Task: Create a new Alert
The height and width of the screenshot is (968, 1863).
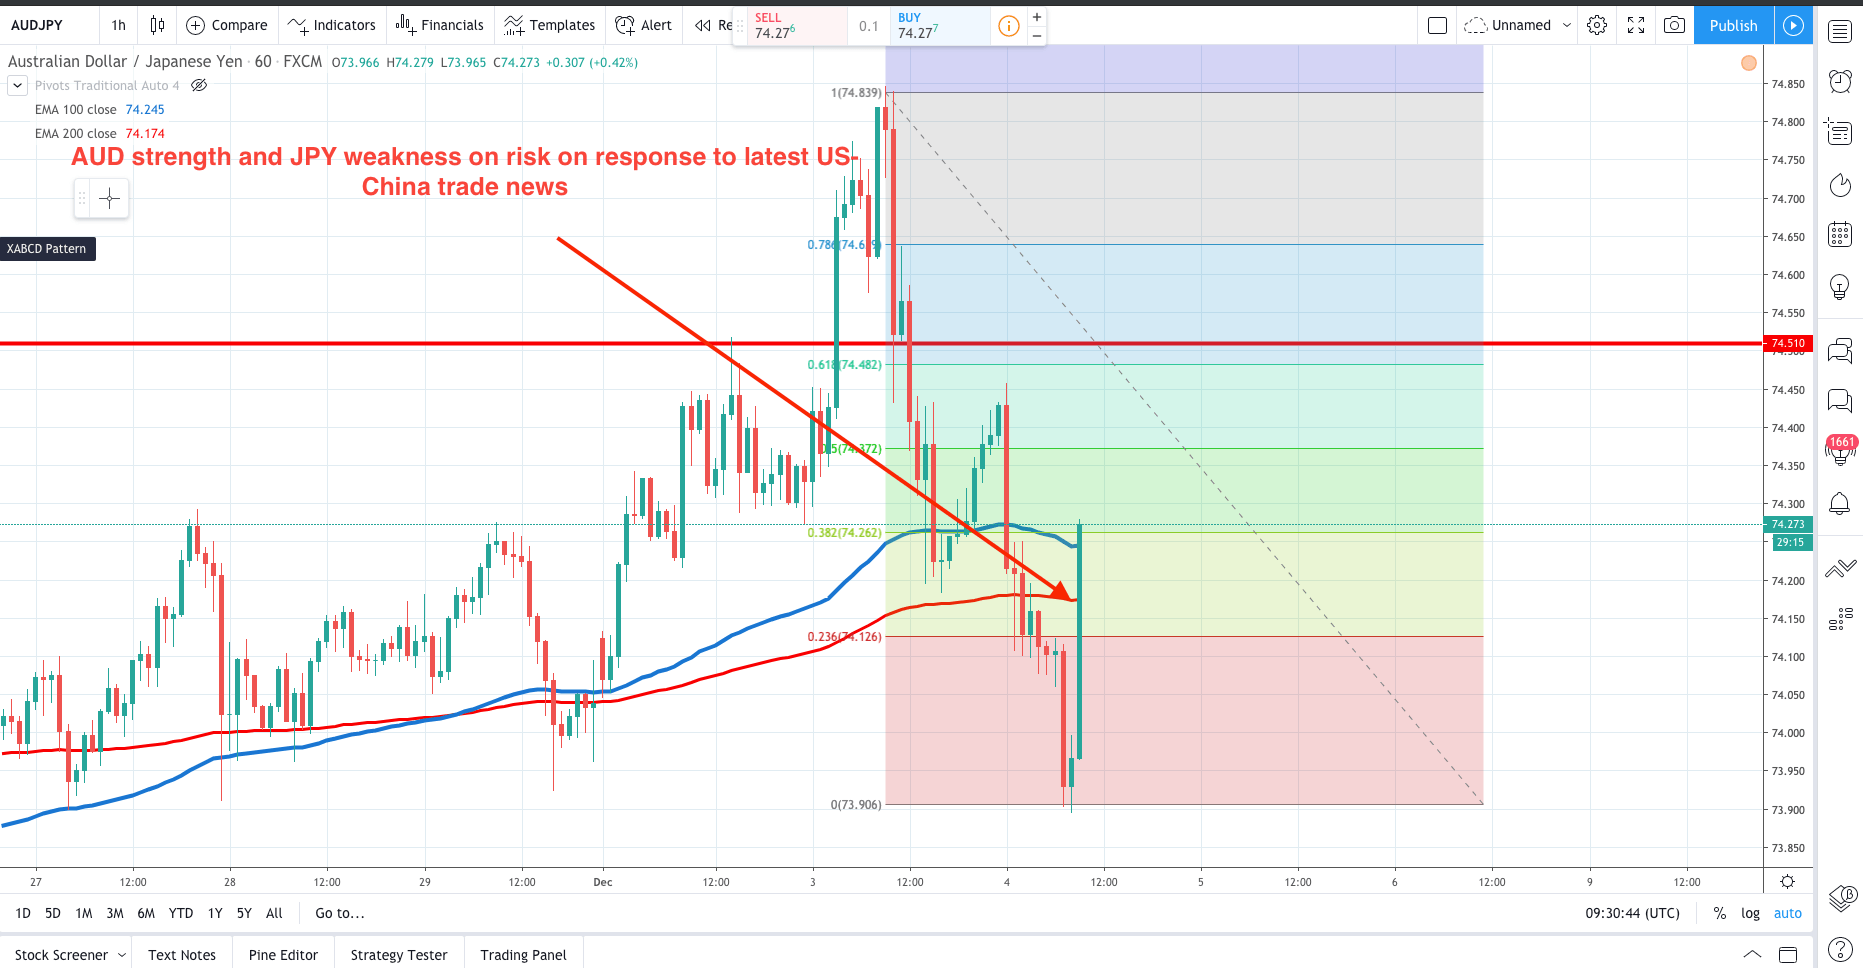Action: tap(643, 25)
